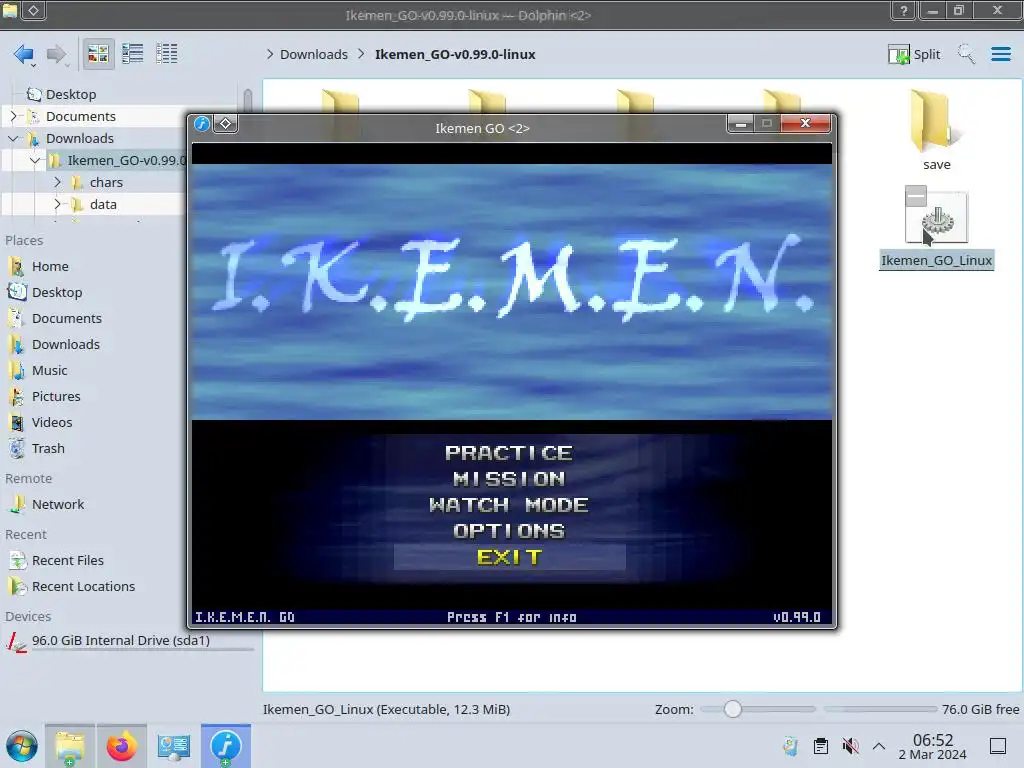Image resolution: width=1024 pixels, height=768 pixels.
Task: Choose EXIT in Ikemen menu
Action: (x=509, y=557)
